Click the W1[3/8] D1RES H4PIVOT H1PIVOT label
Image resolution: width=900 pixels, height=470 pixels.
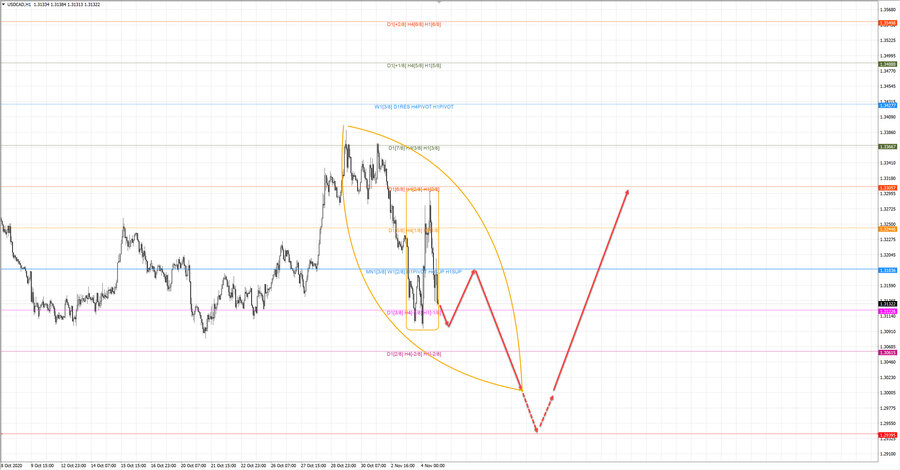[414, 107]
